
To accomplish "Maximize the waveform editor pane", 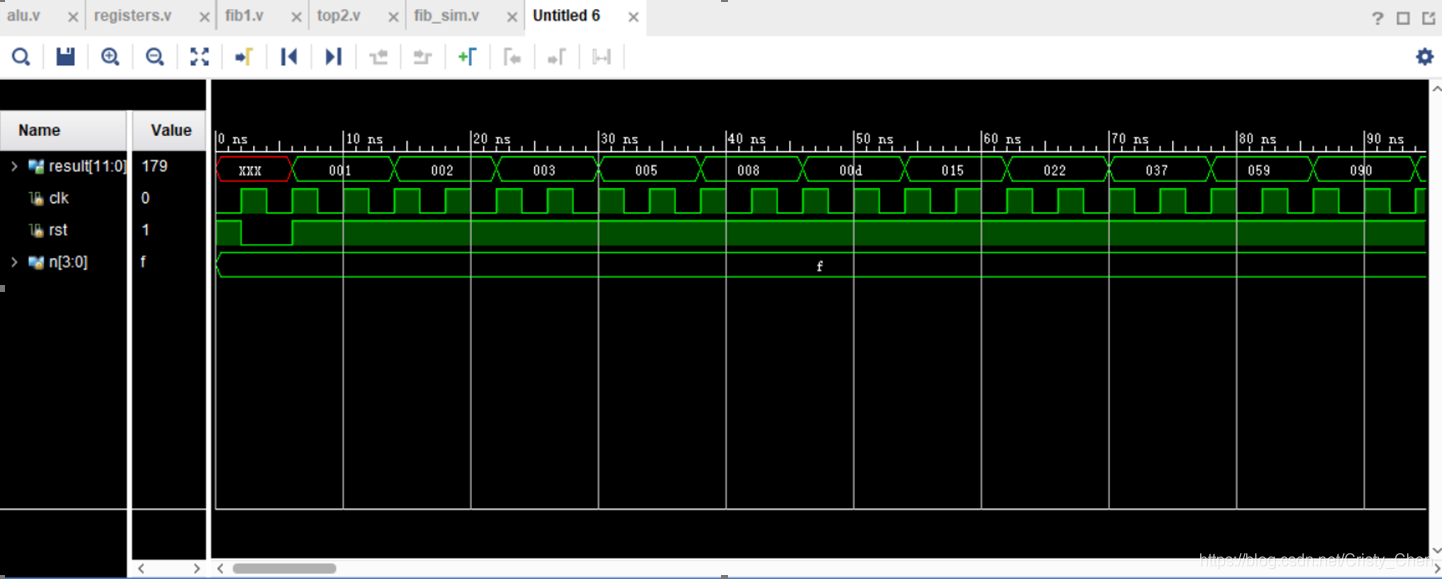I will [1403, 18].
